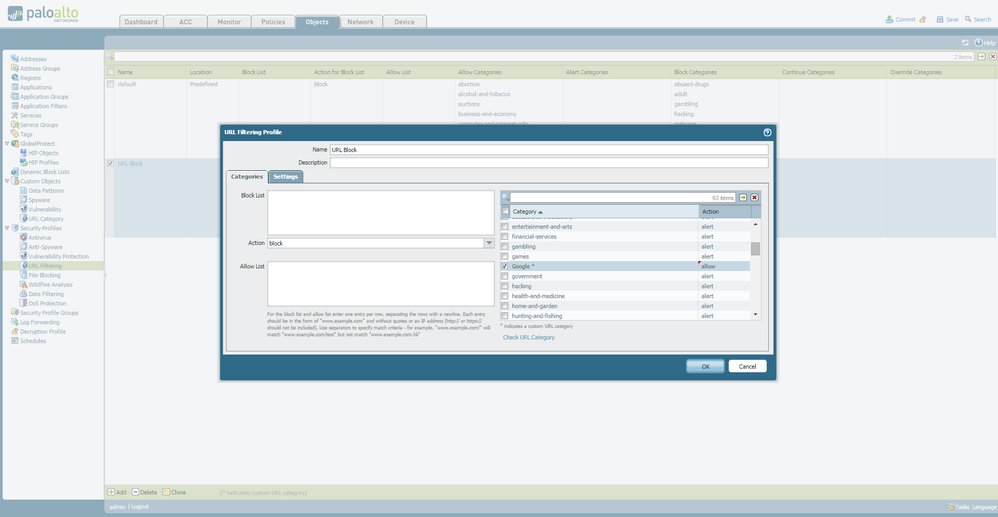
Task: Collapse the Security Profiles tree node
Action: point(8,228)
